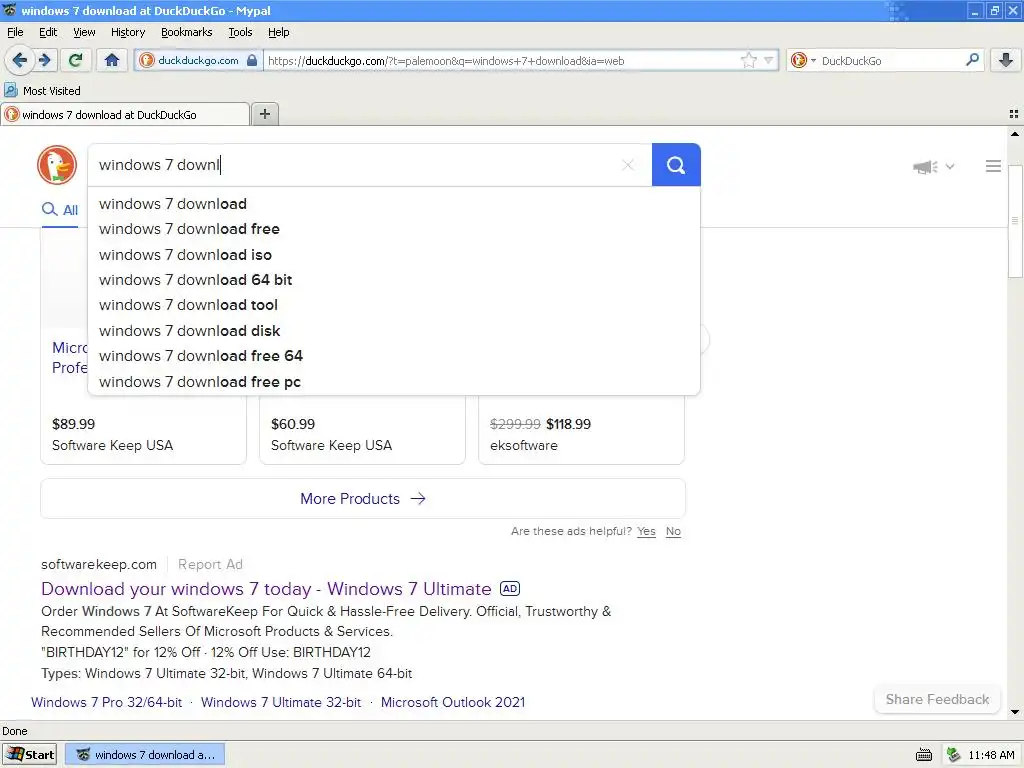Choose suggestion 'windows 7 download free'

coord(394,229)
